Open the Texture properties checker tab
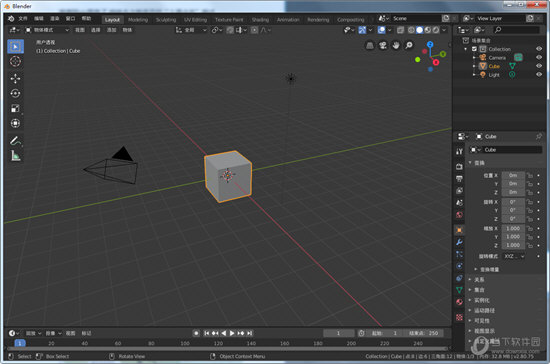This screenshot has height=364, width=550. pos(459,317)
